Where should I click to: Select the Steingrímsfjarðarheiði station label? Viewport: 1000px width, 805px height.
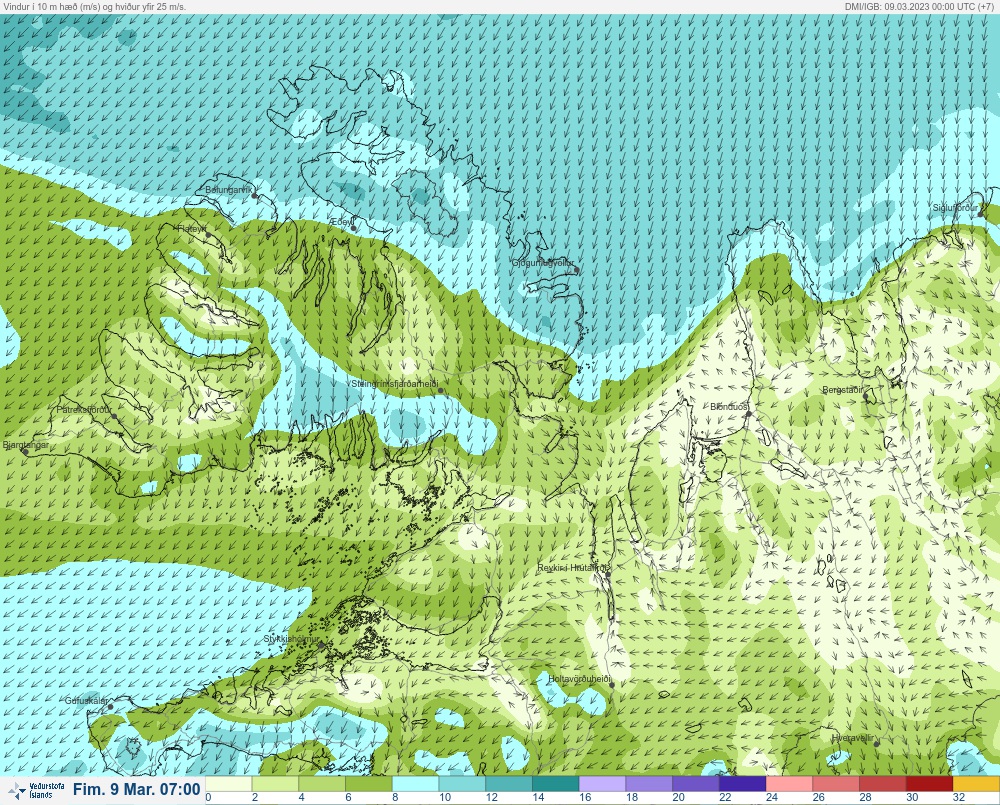(395, 384)
